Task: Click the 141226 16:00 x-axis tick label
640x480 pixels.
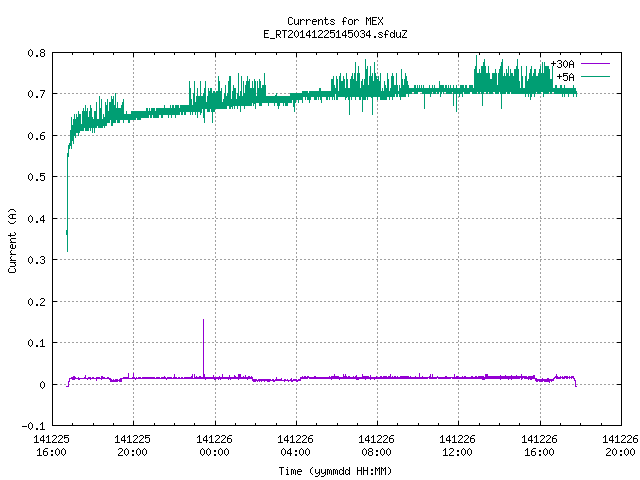Action: click(x=540, y=446)
